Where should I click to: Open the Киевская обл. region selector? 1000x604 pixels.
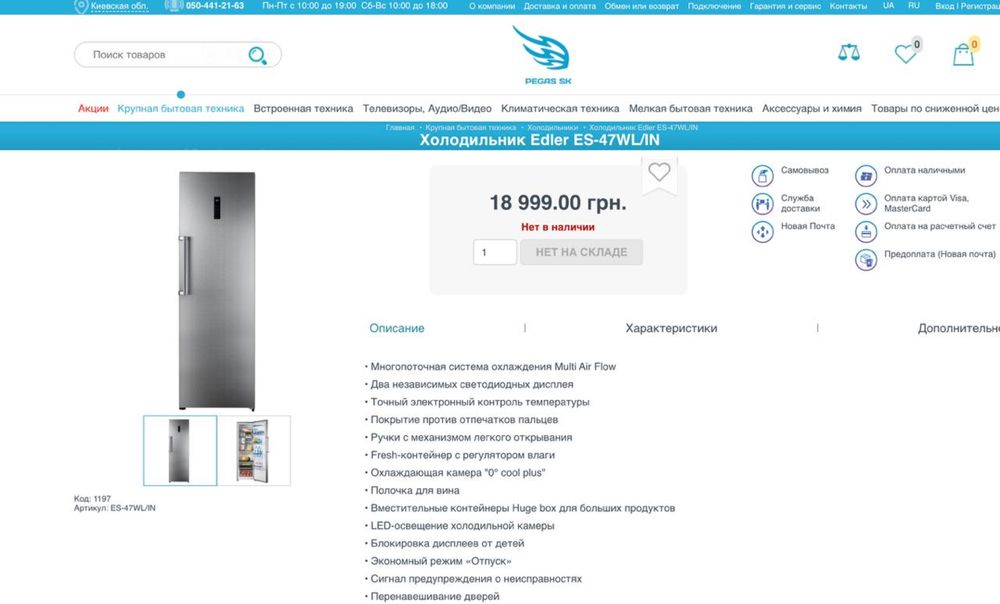click(119, 6)
